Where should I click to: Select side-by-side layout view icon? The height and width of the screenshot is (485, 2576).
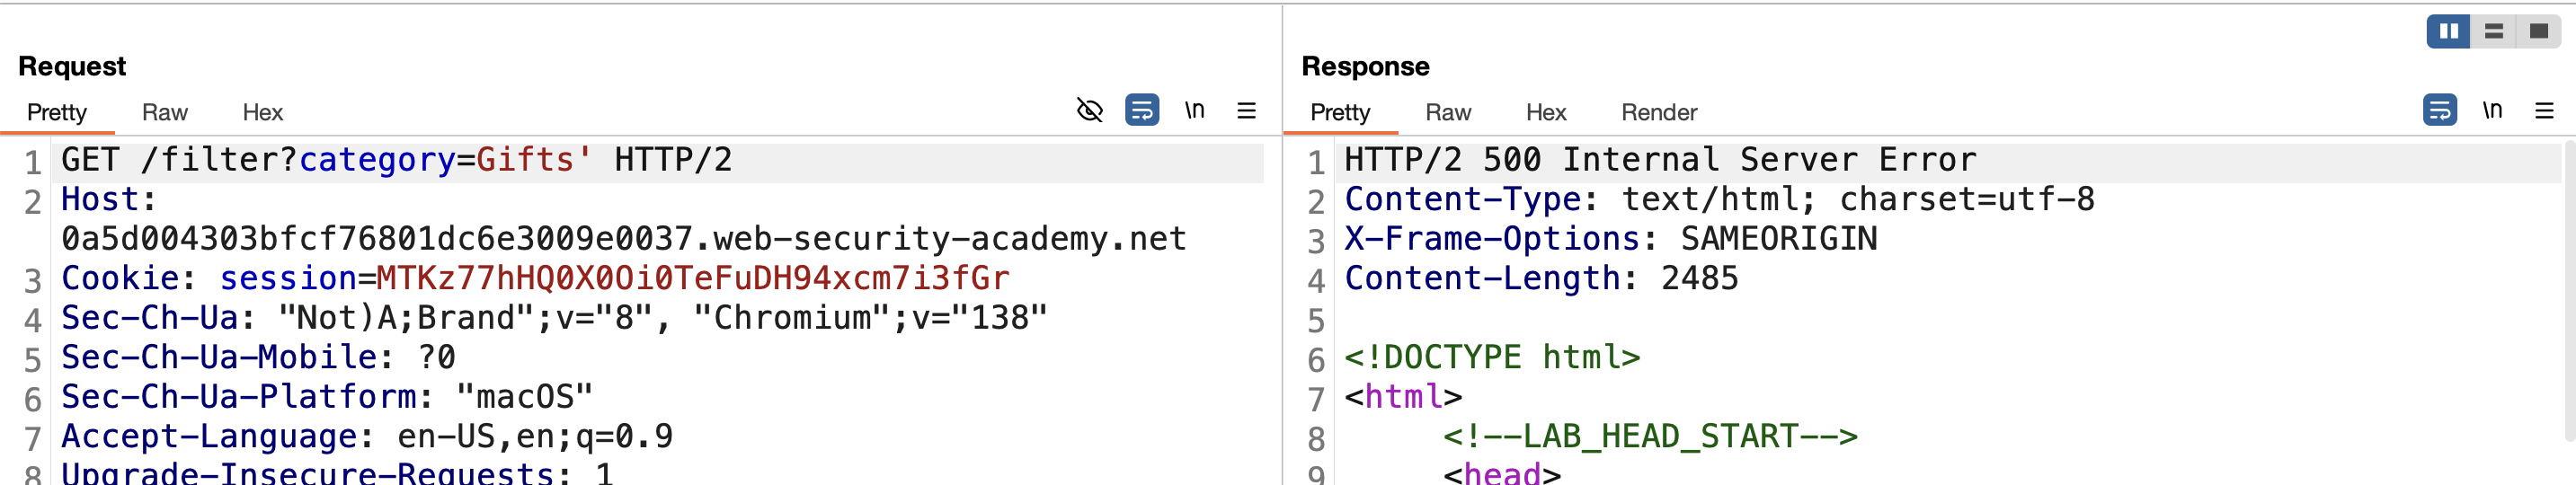tap(2448, 31)
